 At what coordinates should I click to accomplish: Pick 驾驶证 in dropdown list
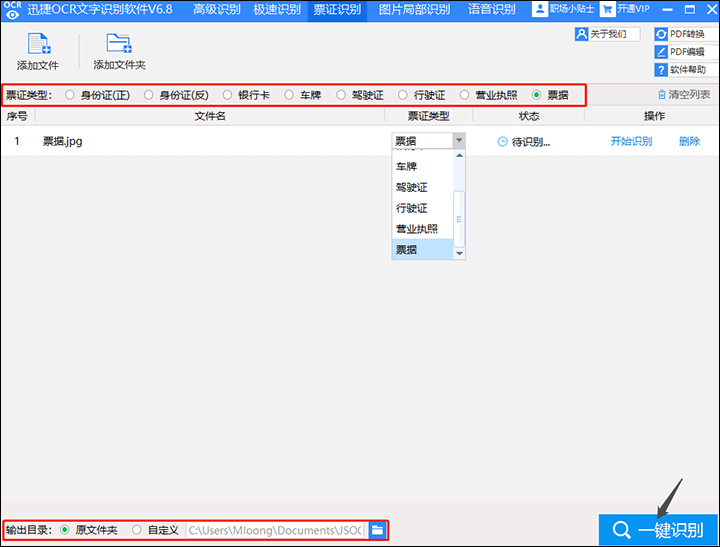click(x=422, y=187)
